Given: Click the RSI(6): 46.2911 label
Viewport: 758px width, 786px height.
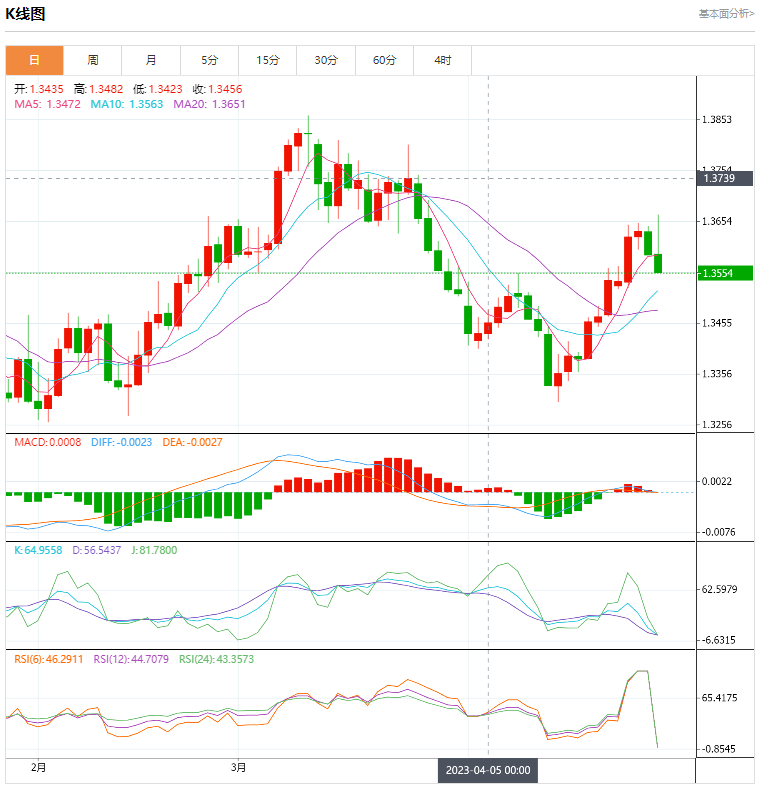Looking at the screenshot, I should coord(49,659).
